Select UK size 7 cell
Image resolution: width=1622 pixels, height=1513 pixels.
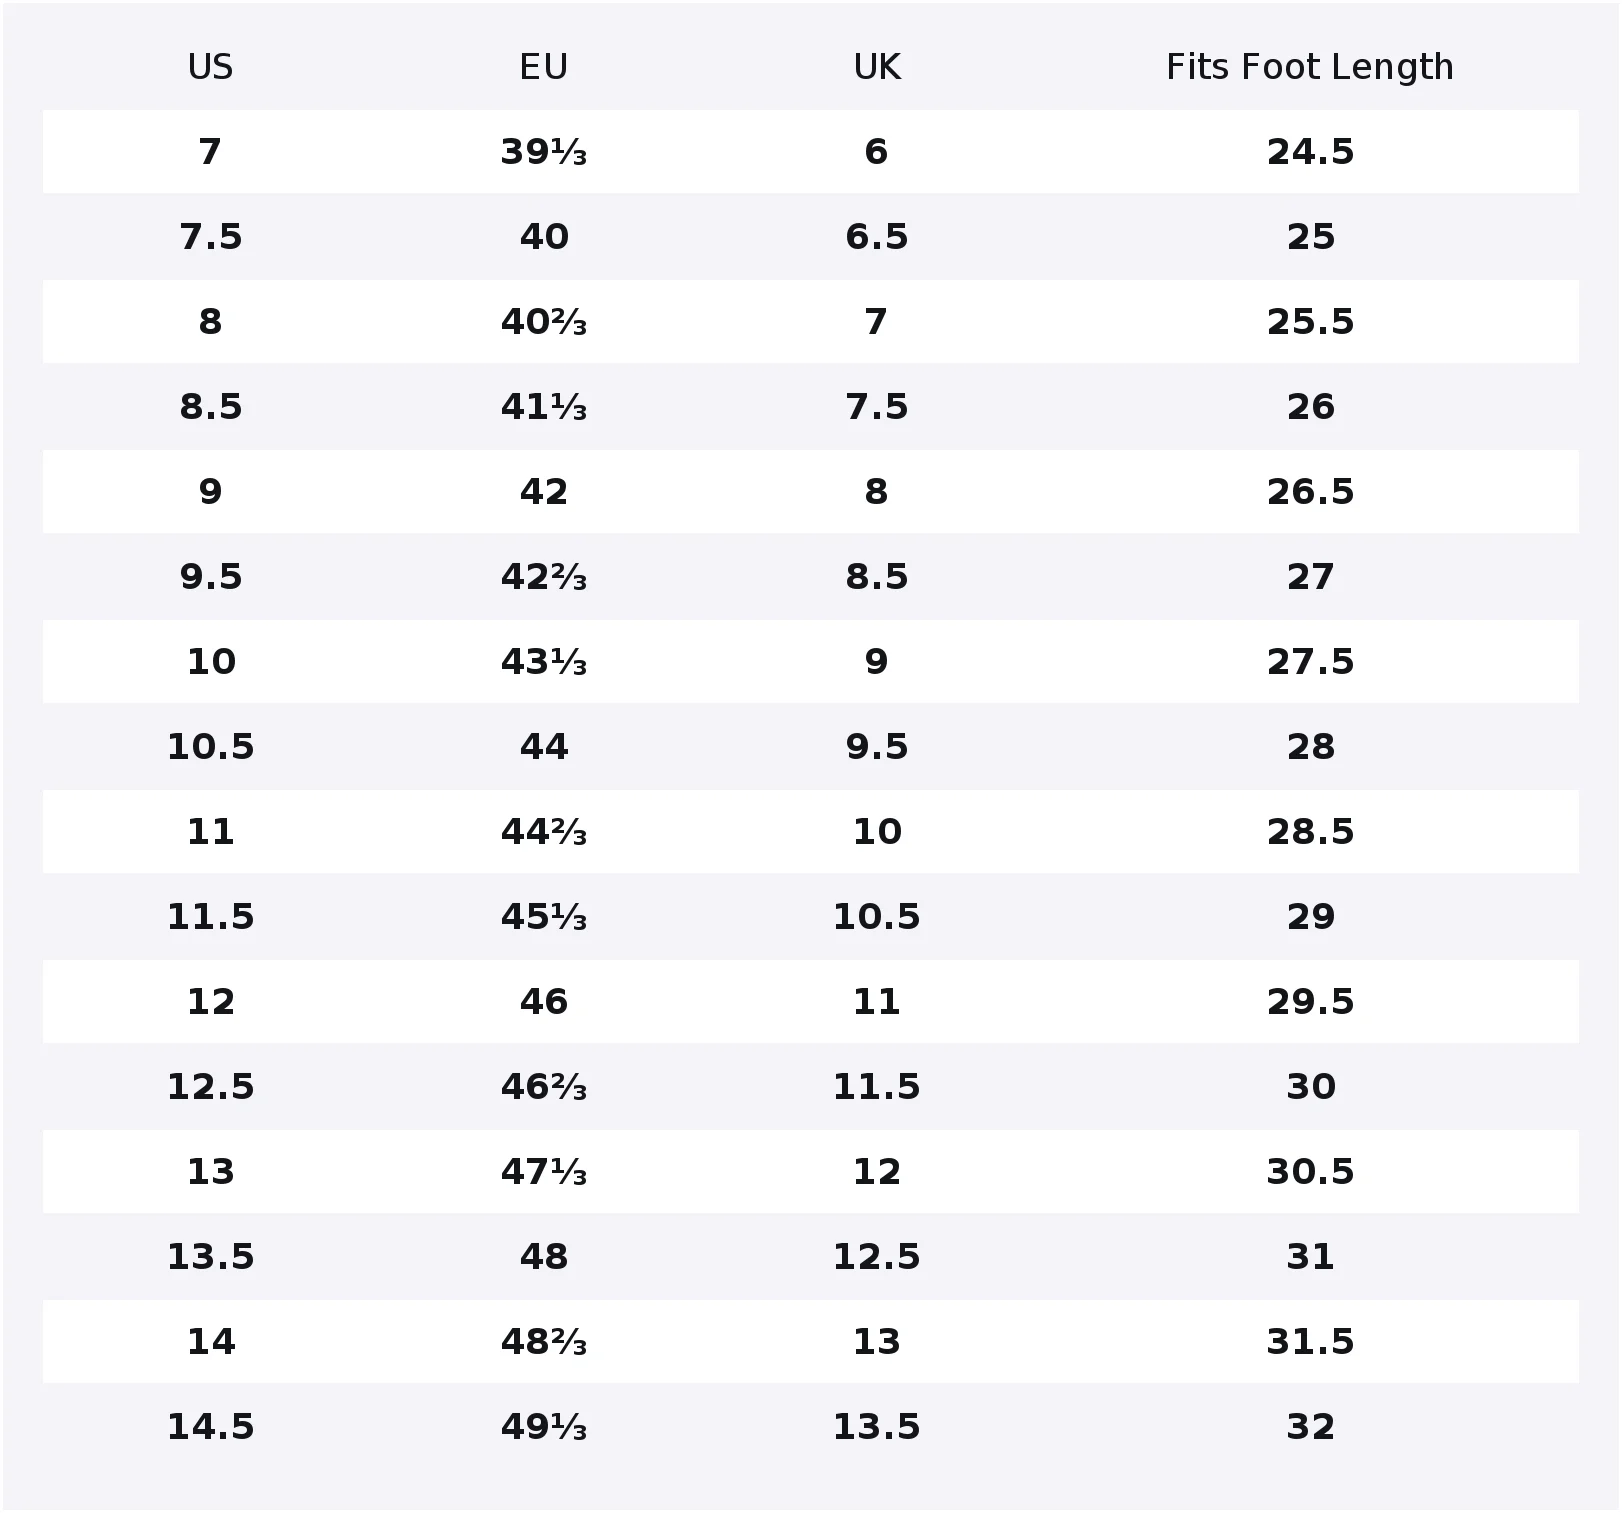click(x=876, y=322)
